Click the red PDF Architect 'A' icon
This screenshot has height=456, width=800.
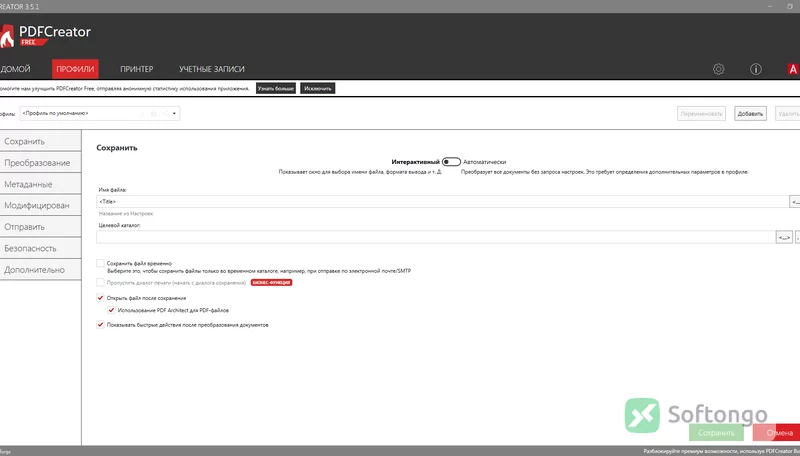click(793, 69)
